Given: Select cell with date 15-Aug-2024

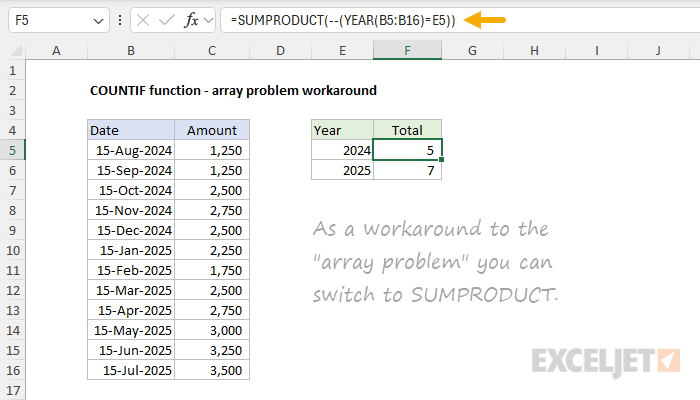Looking at the screenshot, I should 131,150.
